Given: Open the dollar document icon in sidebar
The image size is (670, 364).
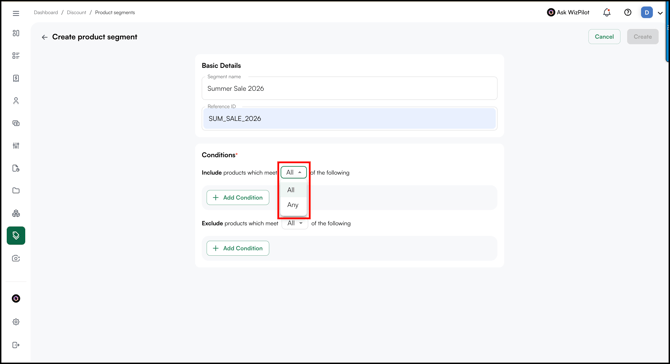Looking at the screenshot, I should 16,78.
